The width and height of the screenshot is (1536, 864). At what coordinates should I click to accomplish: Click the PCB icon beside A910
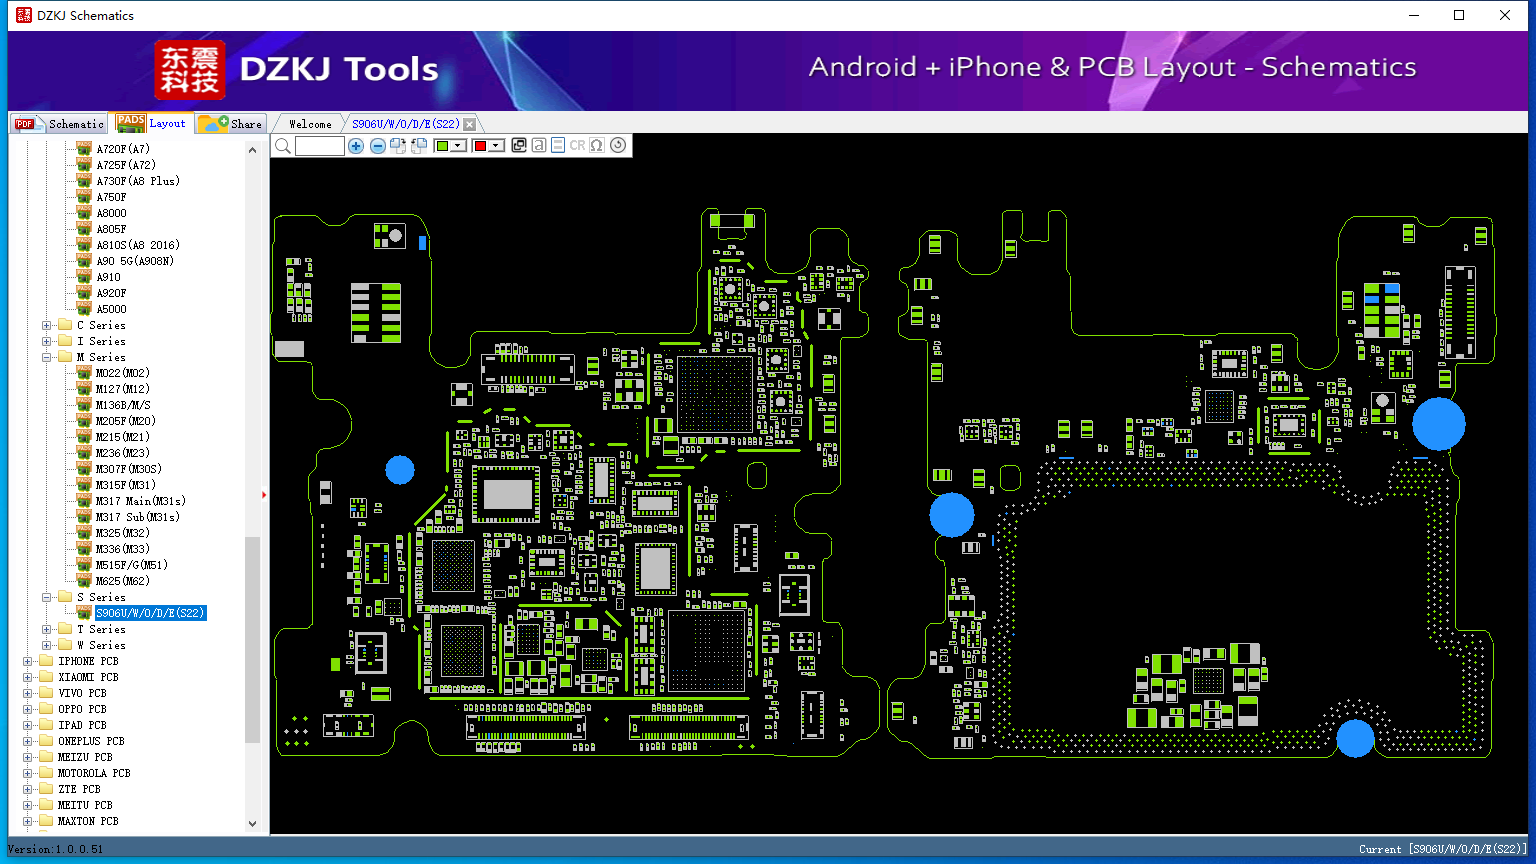84,277
